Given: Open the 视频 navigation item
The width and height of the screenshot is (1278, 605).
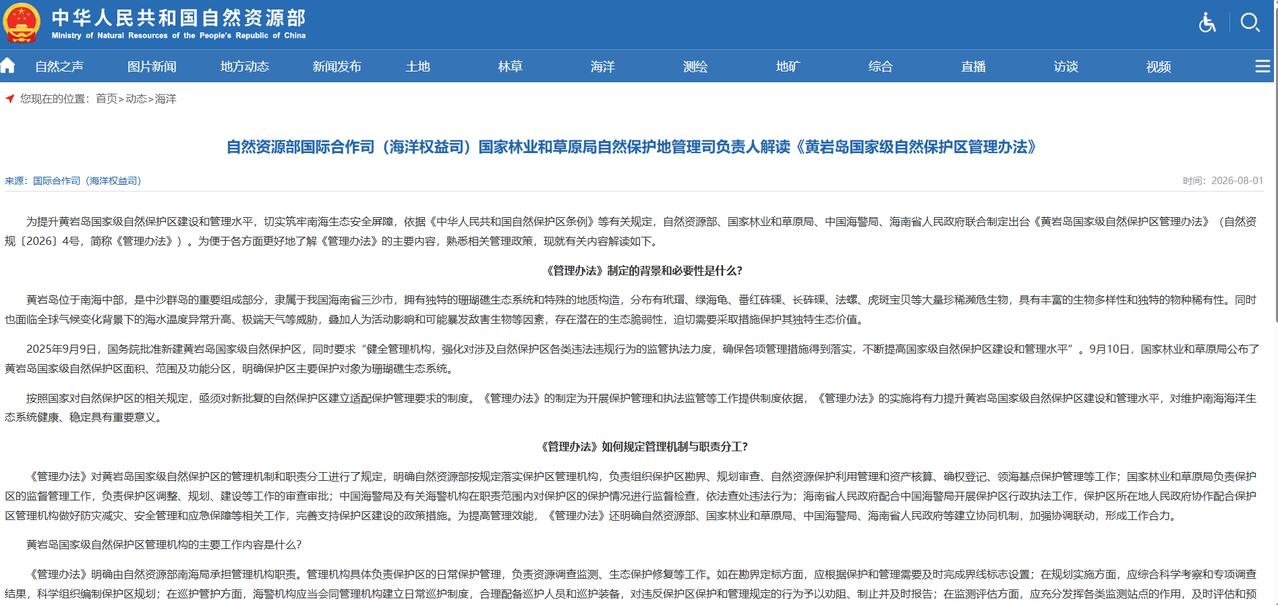Looking at the screenshot, I should [x=1158, y=67].
